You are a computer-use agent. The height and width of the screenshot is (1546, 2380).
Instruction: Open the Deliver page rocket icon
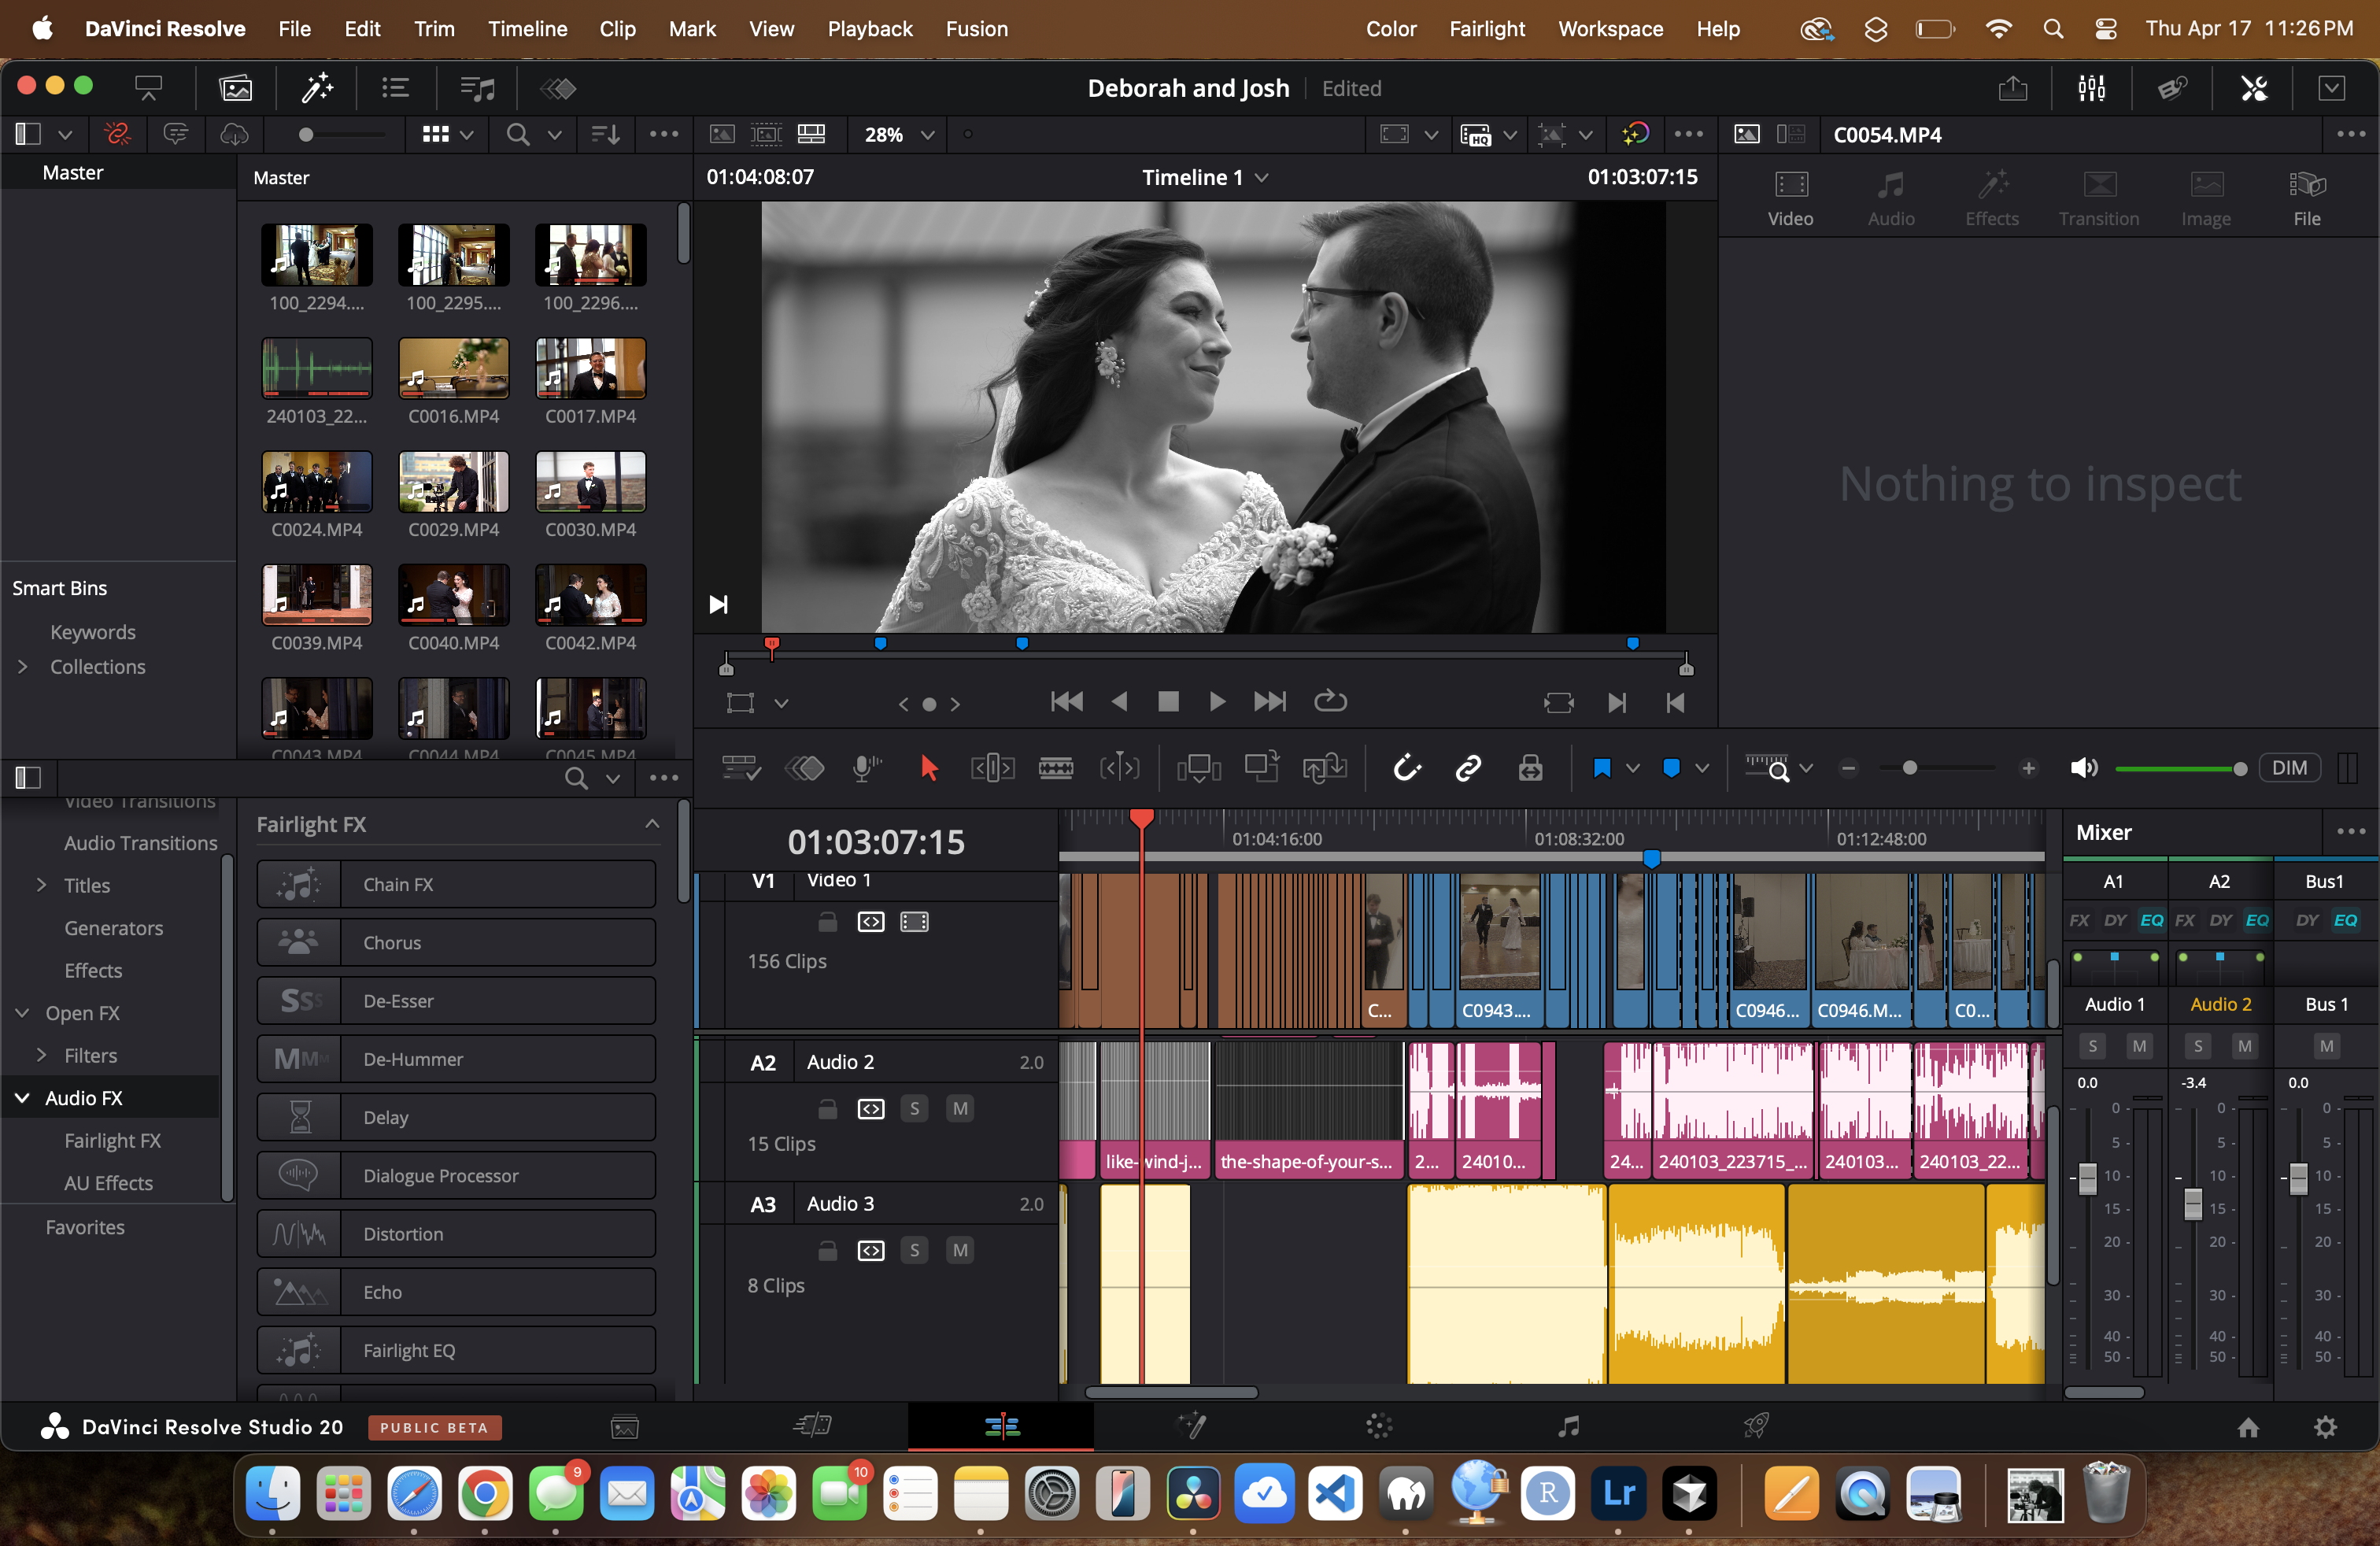1756,1426
